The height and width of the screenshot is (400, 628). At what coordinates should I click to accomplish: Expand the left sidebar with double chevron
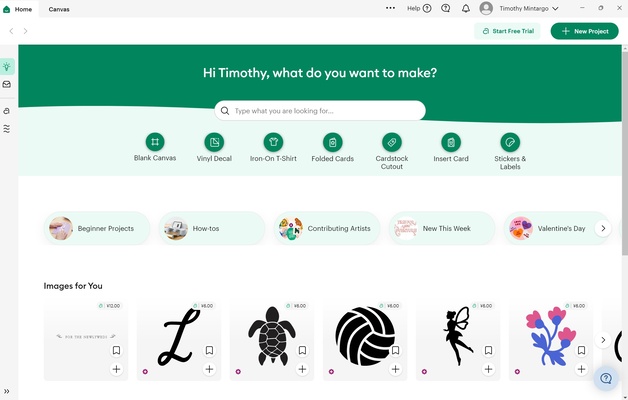pos(7,391)
